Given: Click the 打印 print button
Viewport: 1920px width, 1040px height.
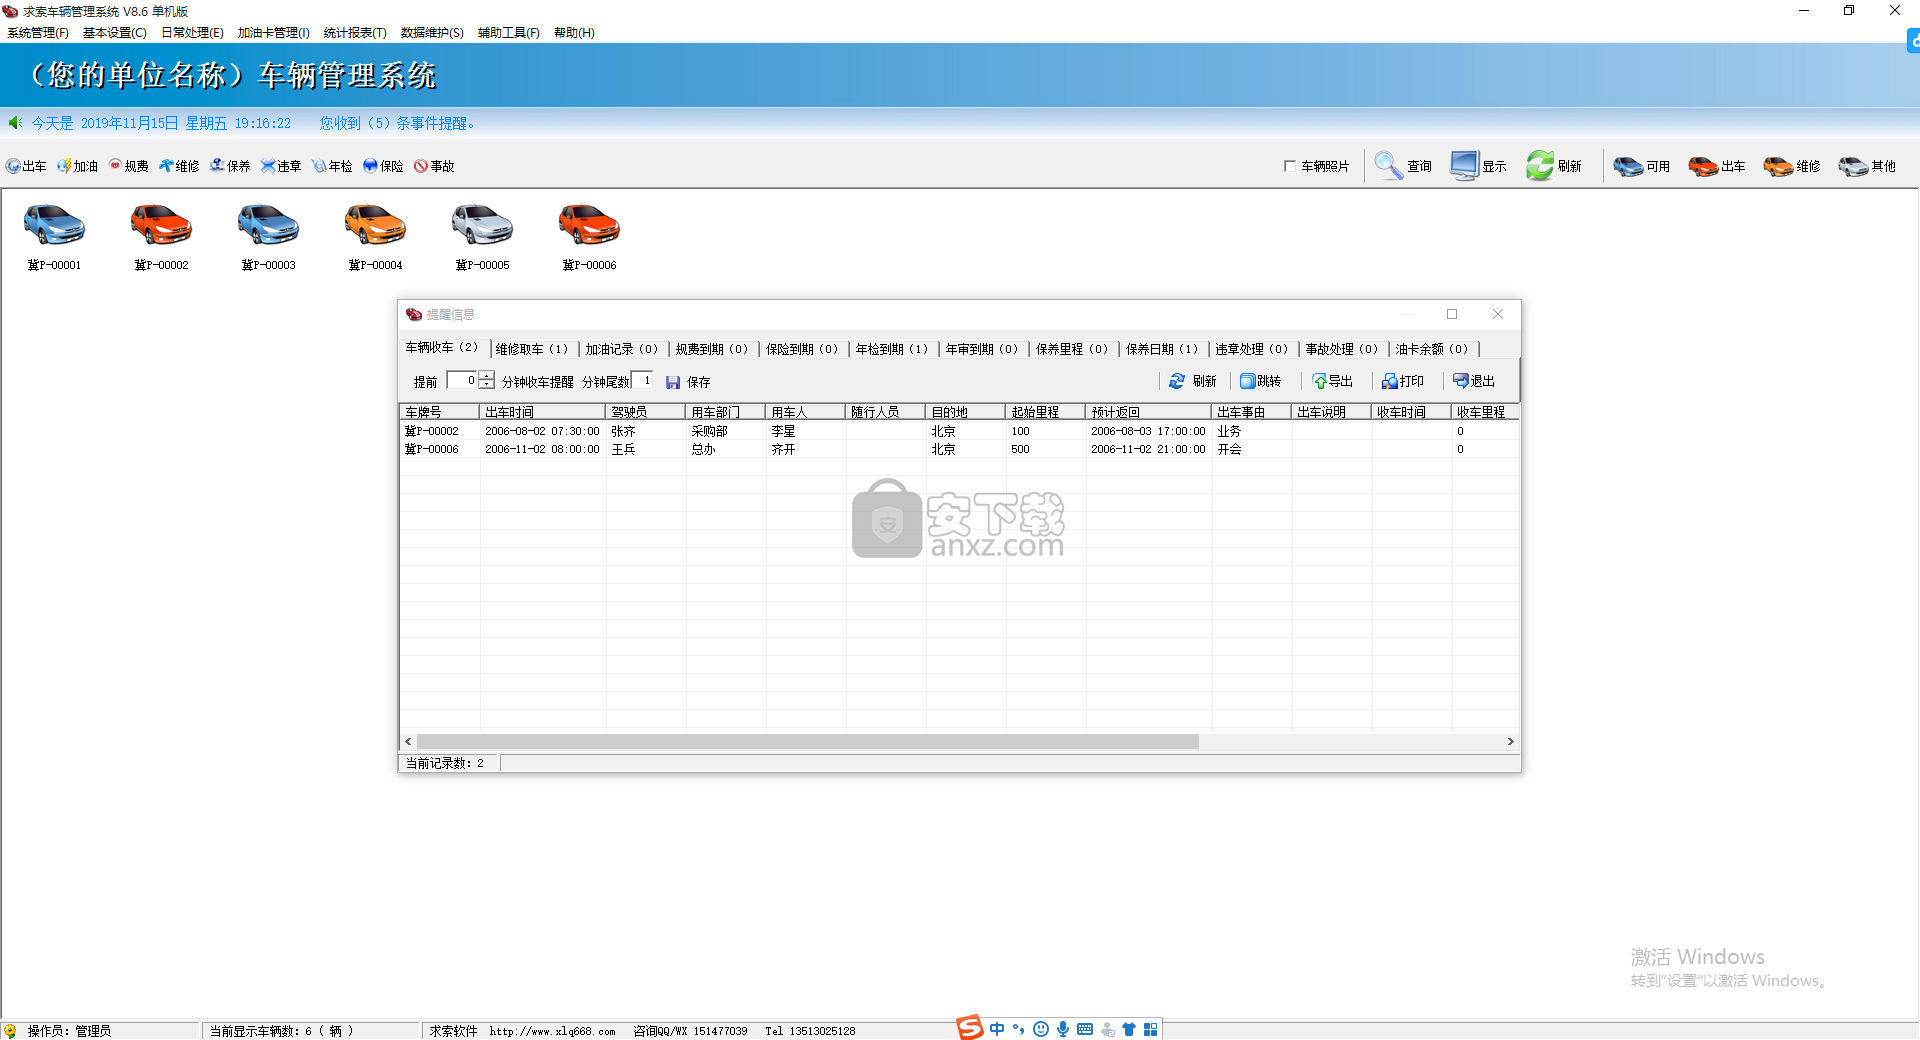Looking at the screenshot, I should [x=1403, y=381].
